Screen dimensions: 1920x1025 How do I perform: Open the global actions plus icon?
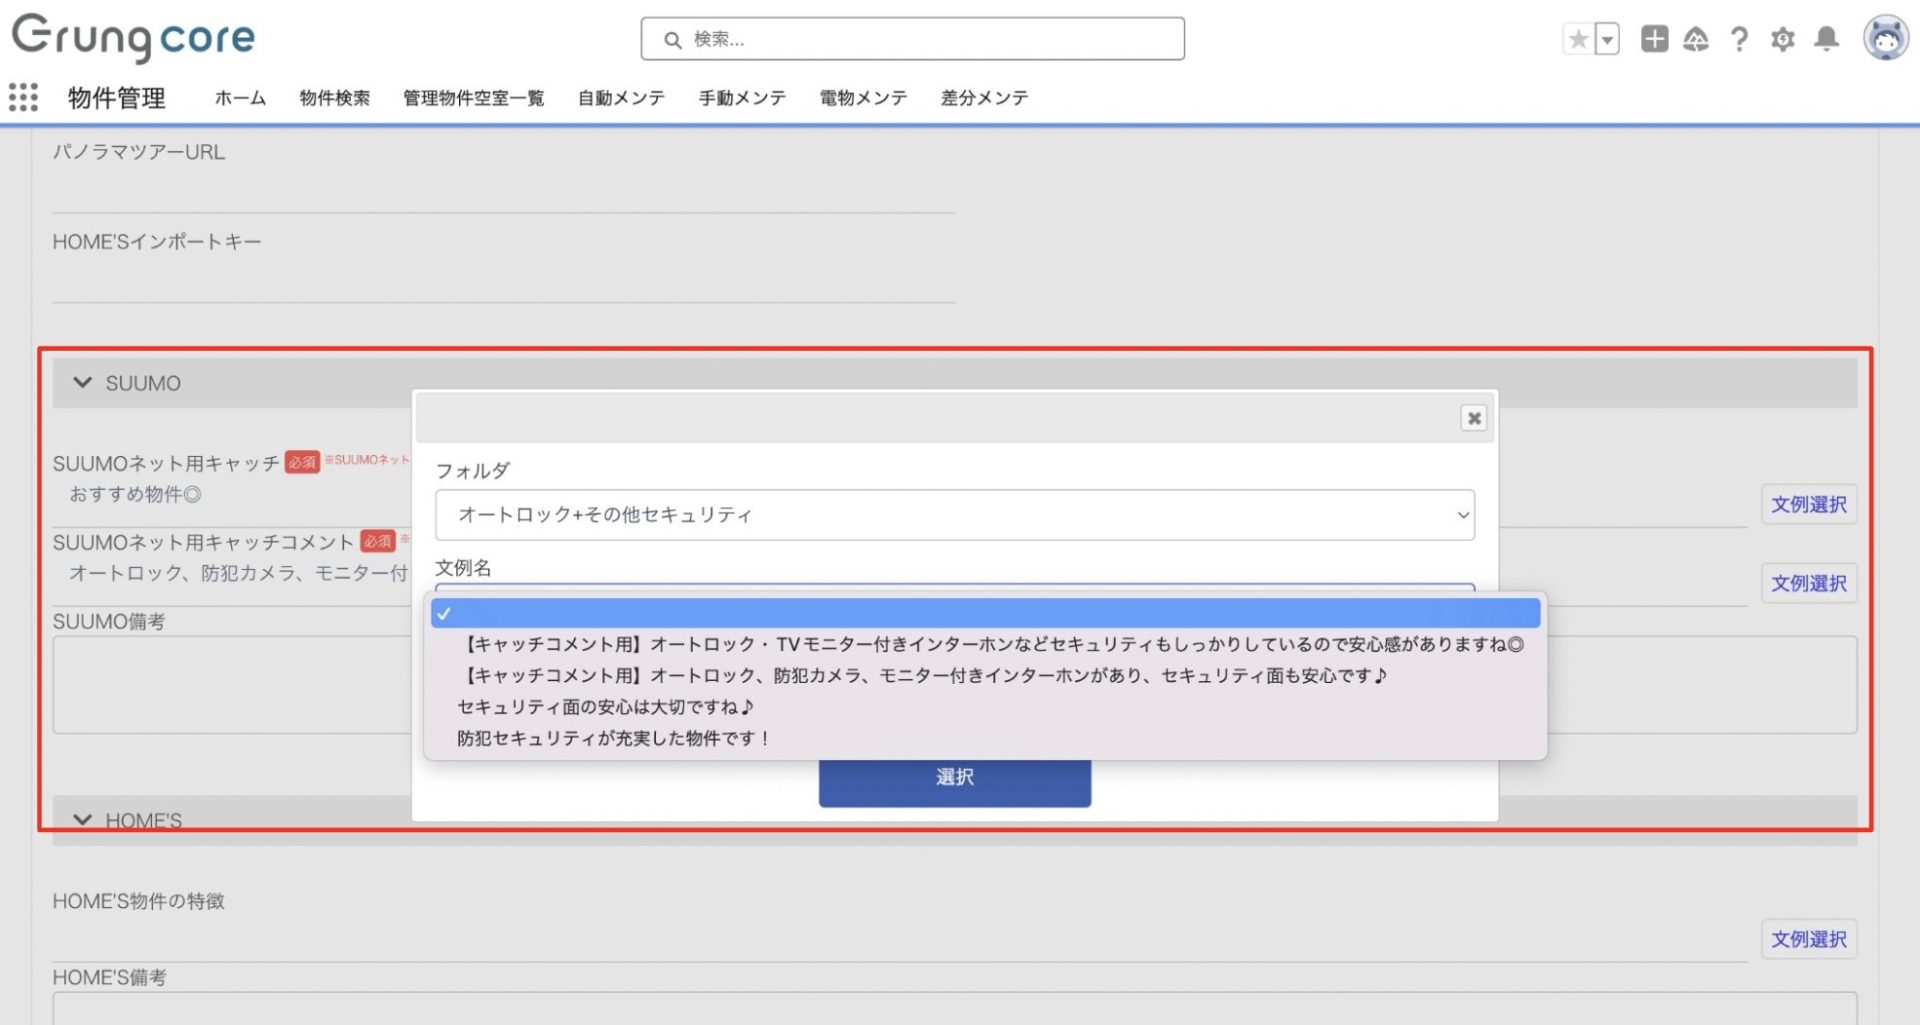(x=1654, y=39)
